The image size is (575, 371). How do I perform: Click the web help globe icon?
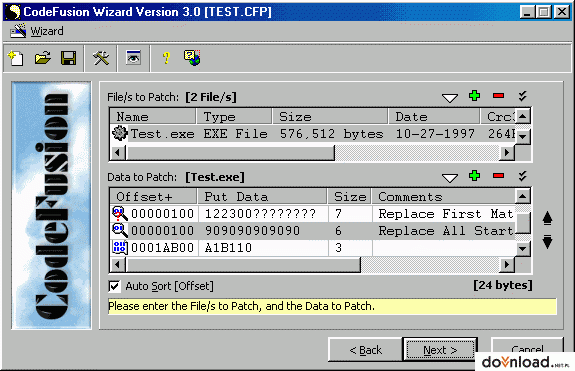click(193, 58)
